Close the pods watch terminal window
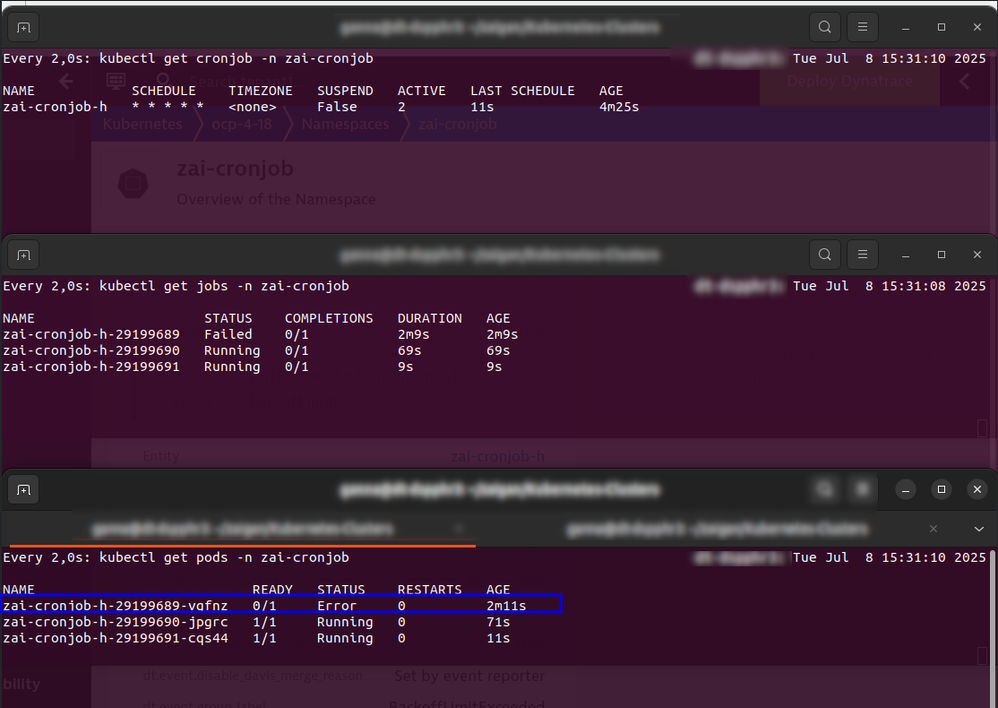 [x=977, y=490]
